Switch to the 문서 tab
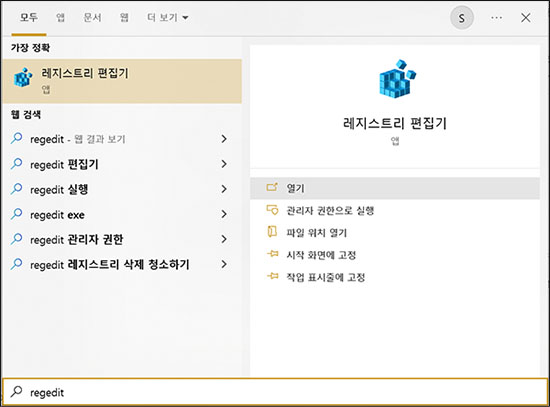The width and height of the screenshot is (550, 407). click(x=92, y=17)
